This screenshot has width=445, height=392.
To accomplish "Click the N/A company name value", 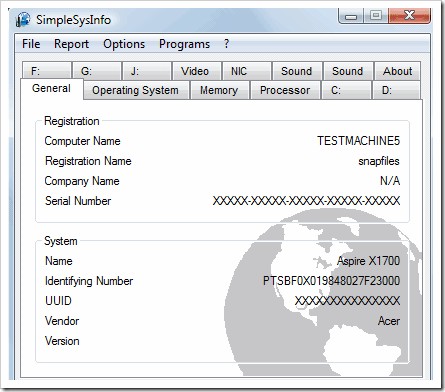I will (390, 181).
